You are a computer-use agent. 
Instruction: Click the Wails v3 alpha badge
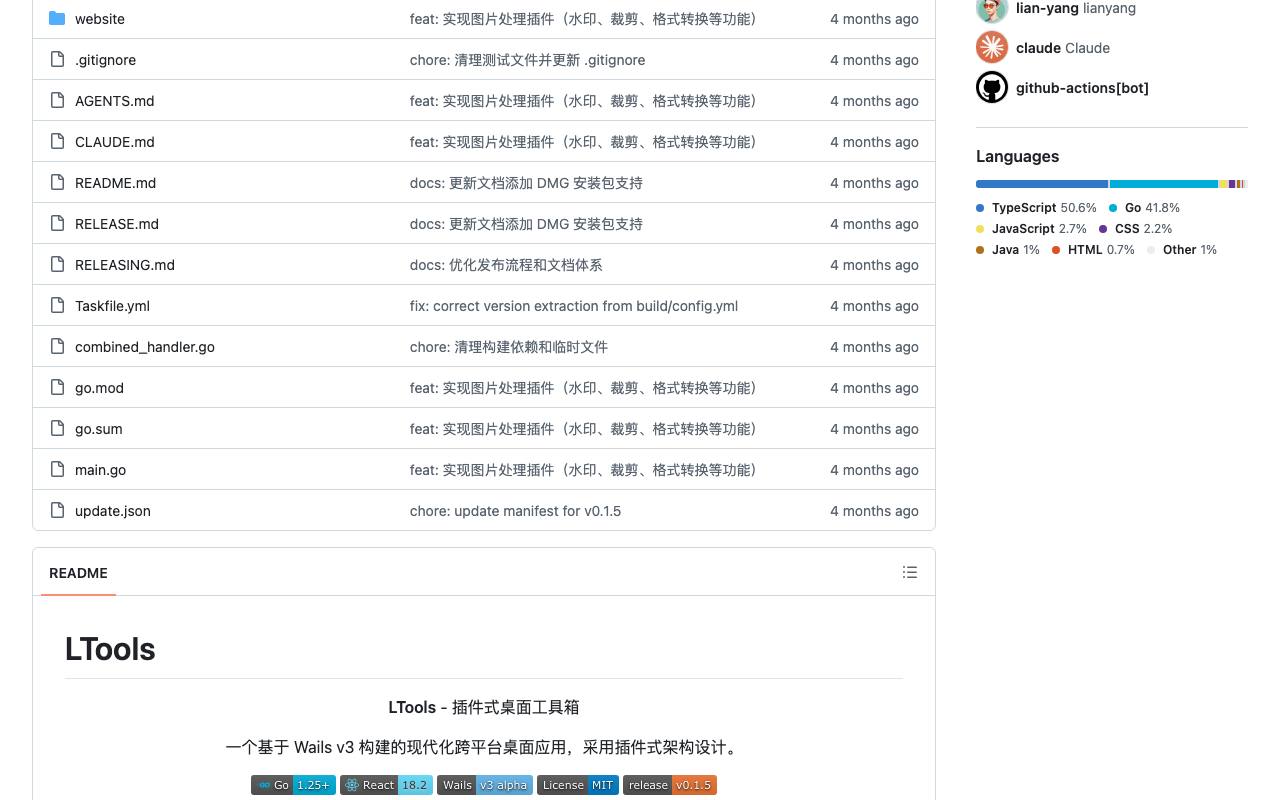(485, 785)
